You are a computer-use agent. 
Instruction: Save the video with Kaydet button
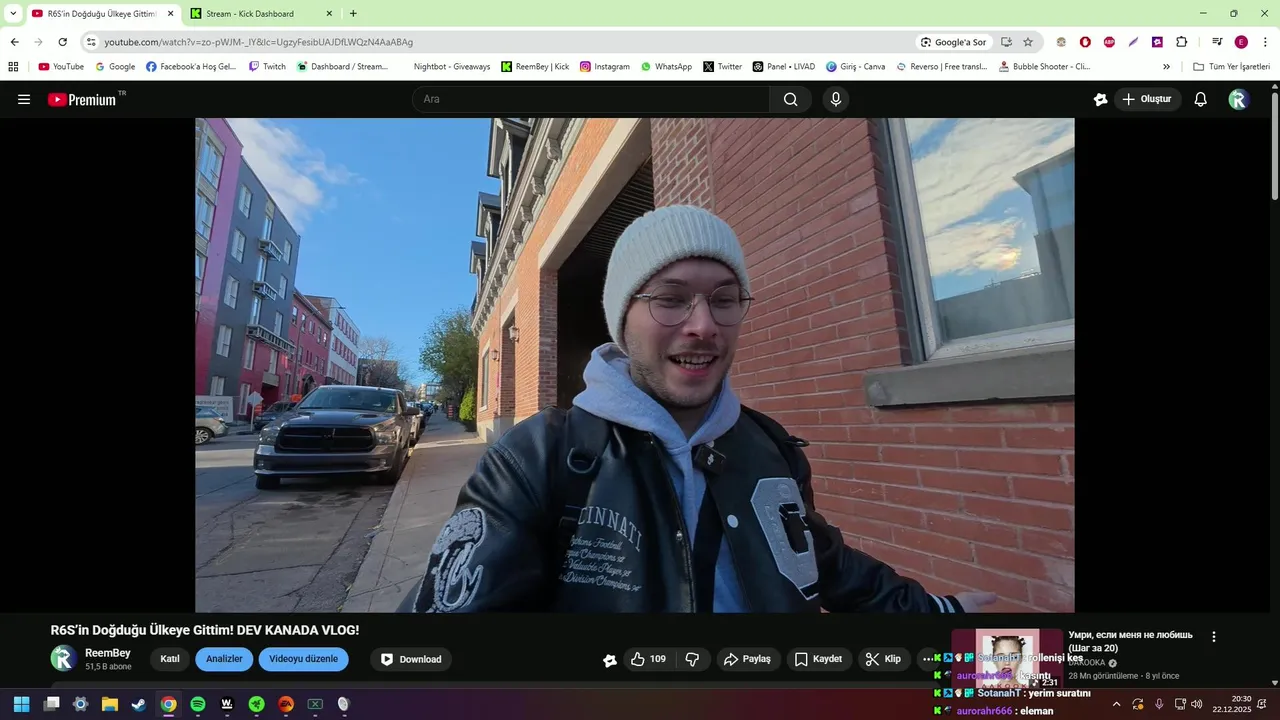(819, 659)
